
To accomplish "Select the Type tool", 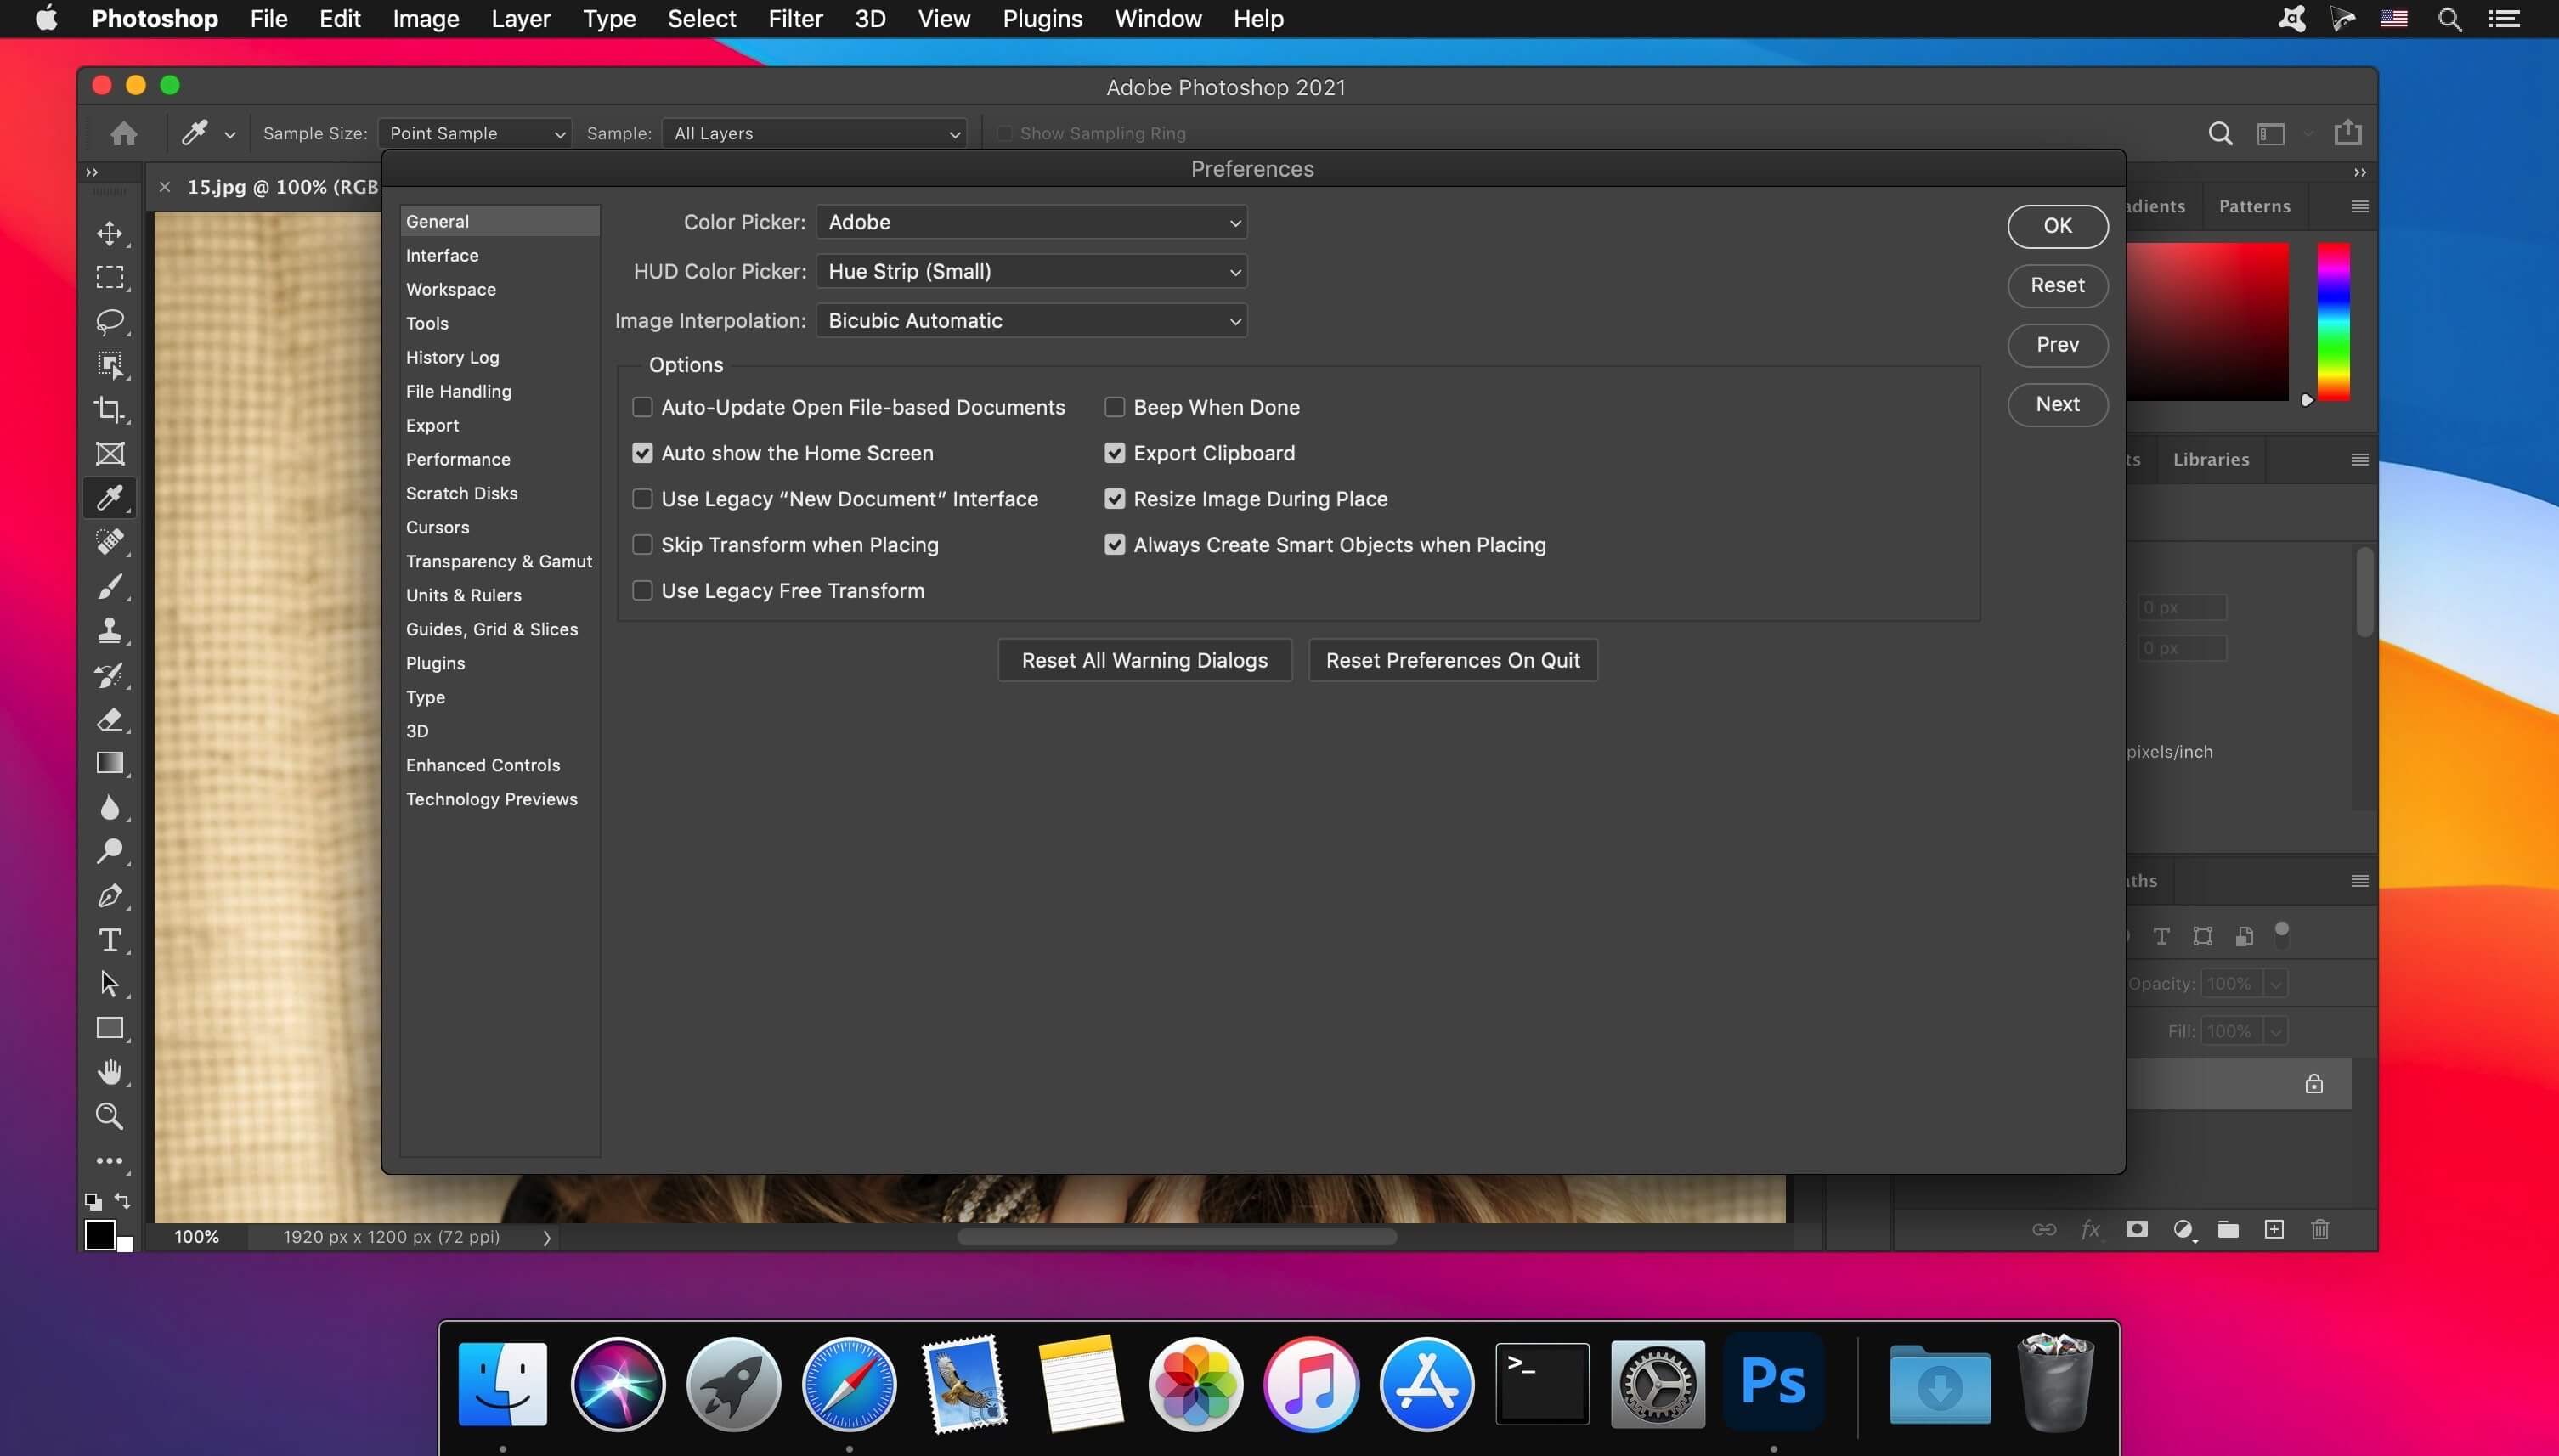I will pyautogui.click(x=109, y=940).
